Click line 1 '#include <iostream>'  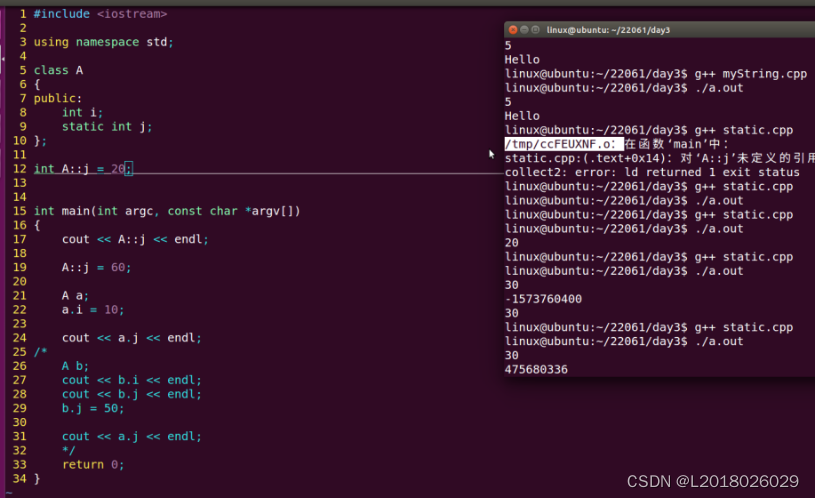coord(100,14)
